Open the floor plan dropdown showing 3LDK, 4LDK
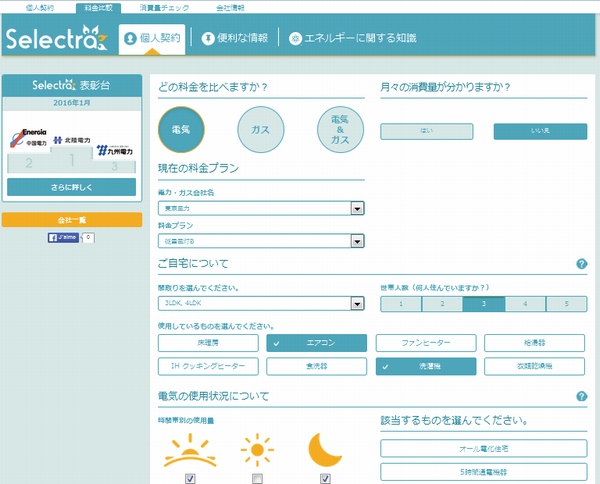 point(260,303)
